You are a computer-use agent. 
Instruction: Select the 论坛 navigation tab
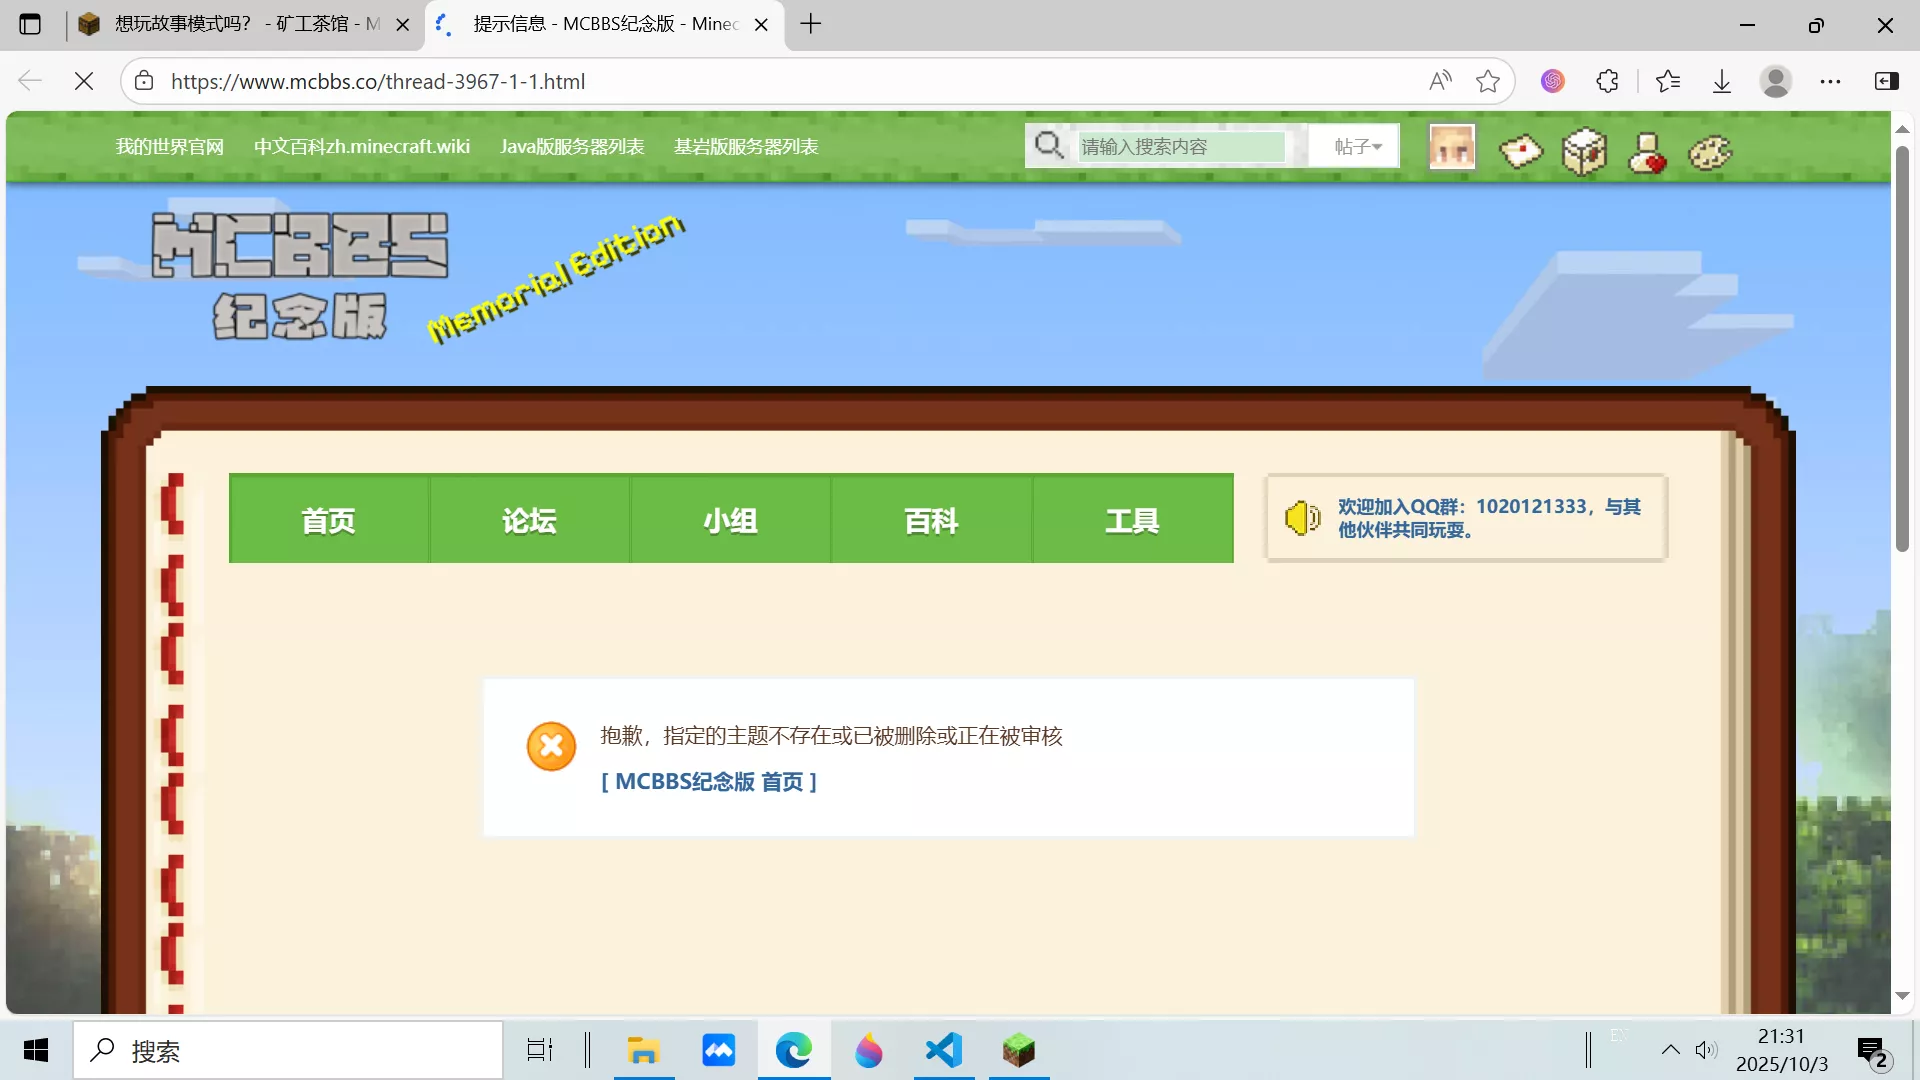click(529, 519)
